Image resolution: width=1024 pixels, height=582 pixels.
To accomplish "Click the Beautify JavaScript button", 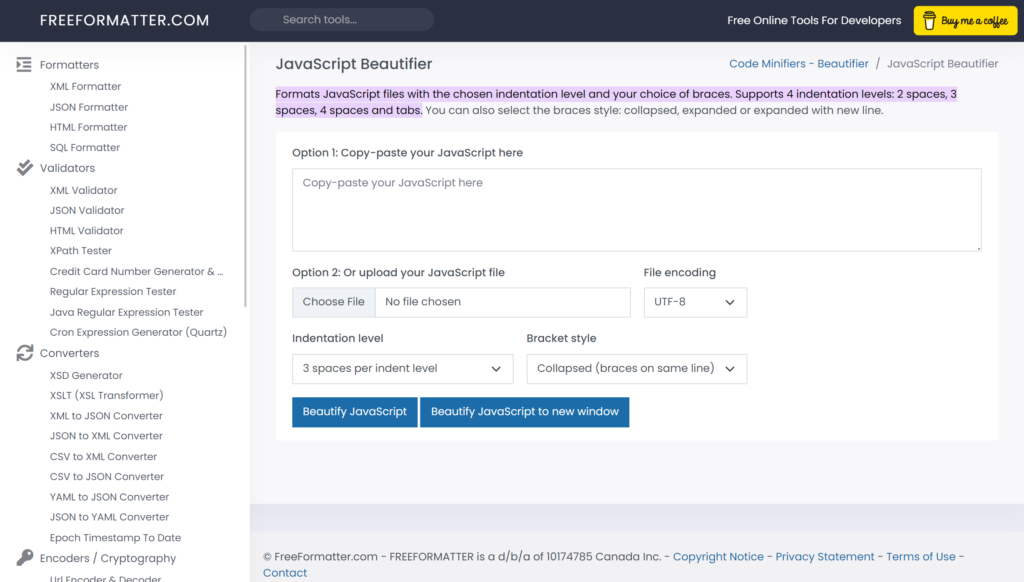I will pos(355,412).
